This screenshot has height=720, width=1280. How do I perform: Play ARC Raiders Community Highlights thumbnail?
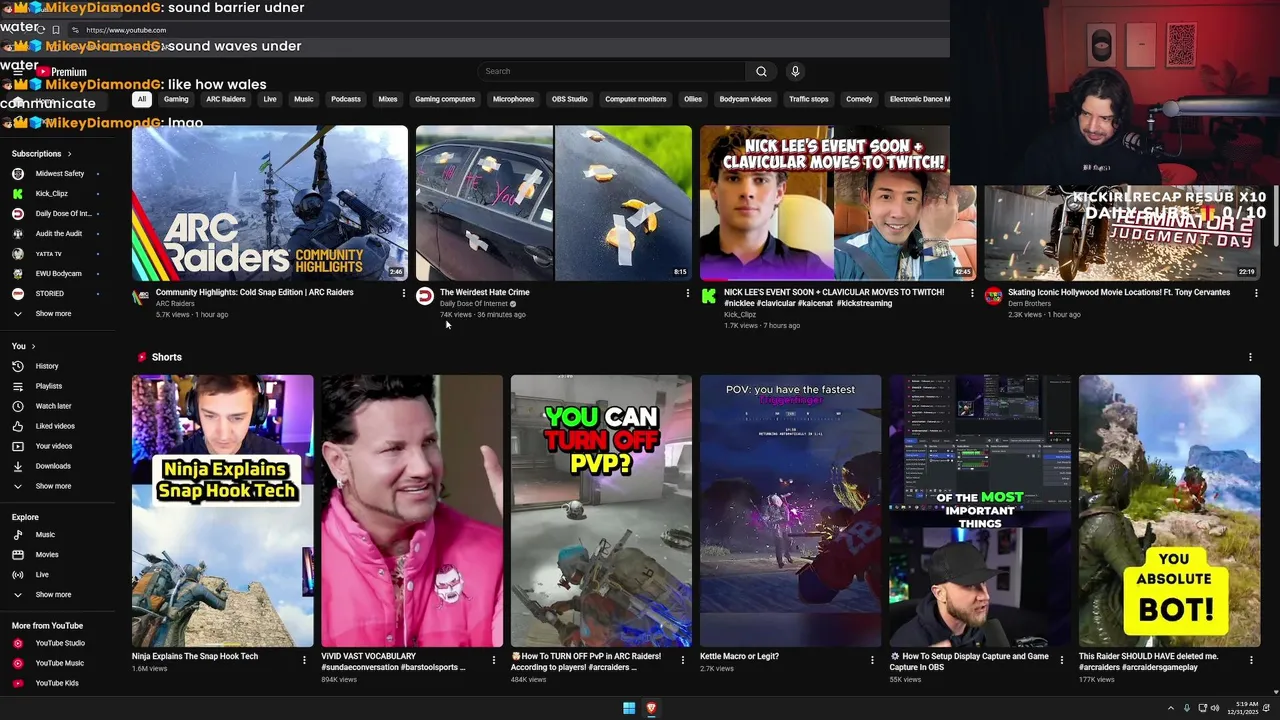(270, 203)
